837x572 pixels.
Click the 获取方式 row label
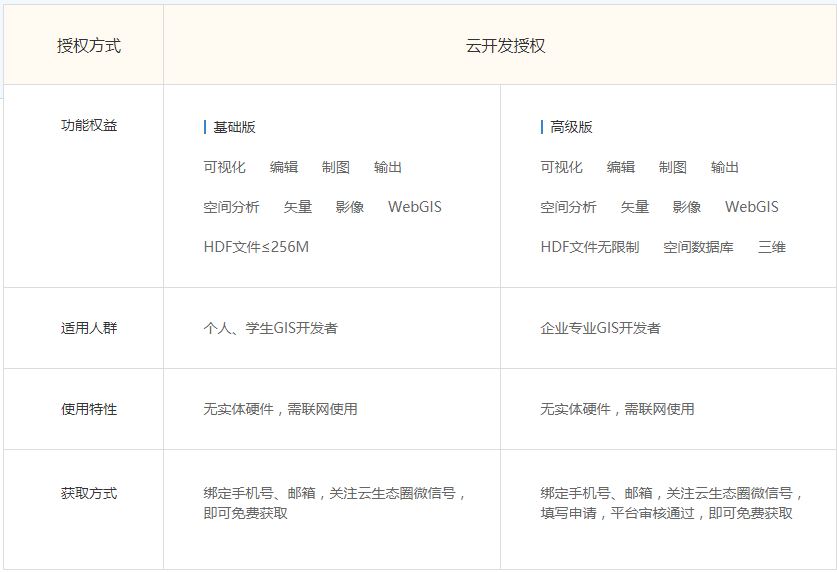click(x=89, y=493)
